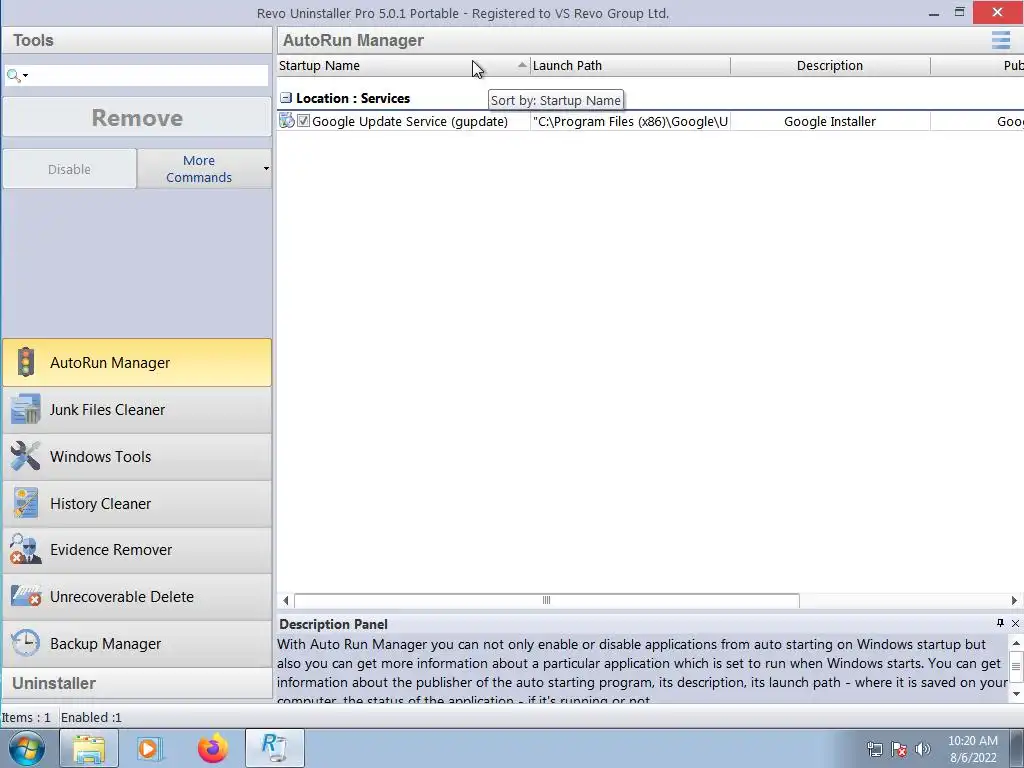Click the search magnifier icon in Tools
This screenshot has width=1024, height=768.
(12, 76)
